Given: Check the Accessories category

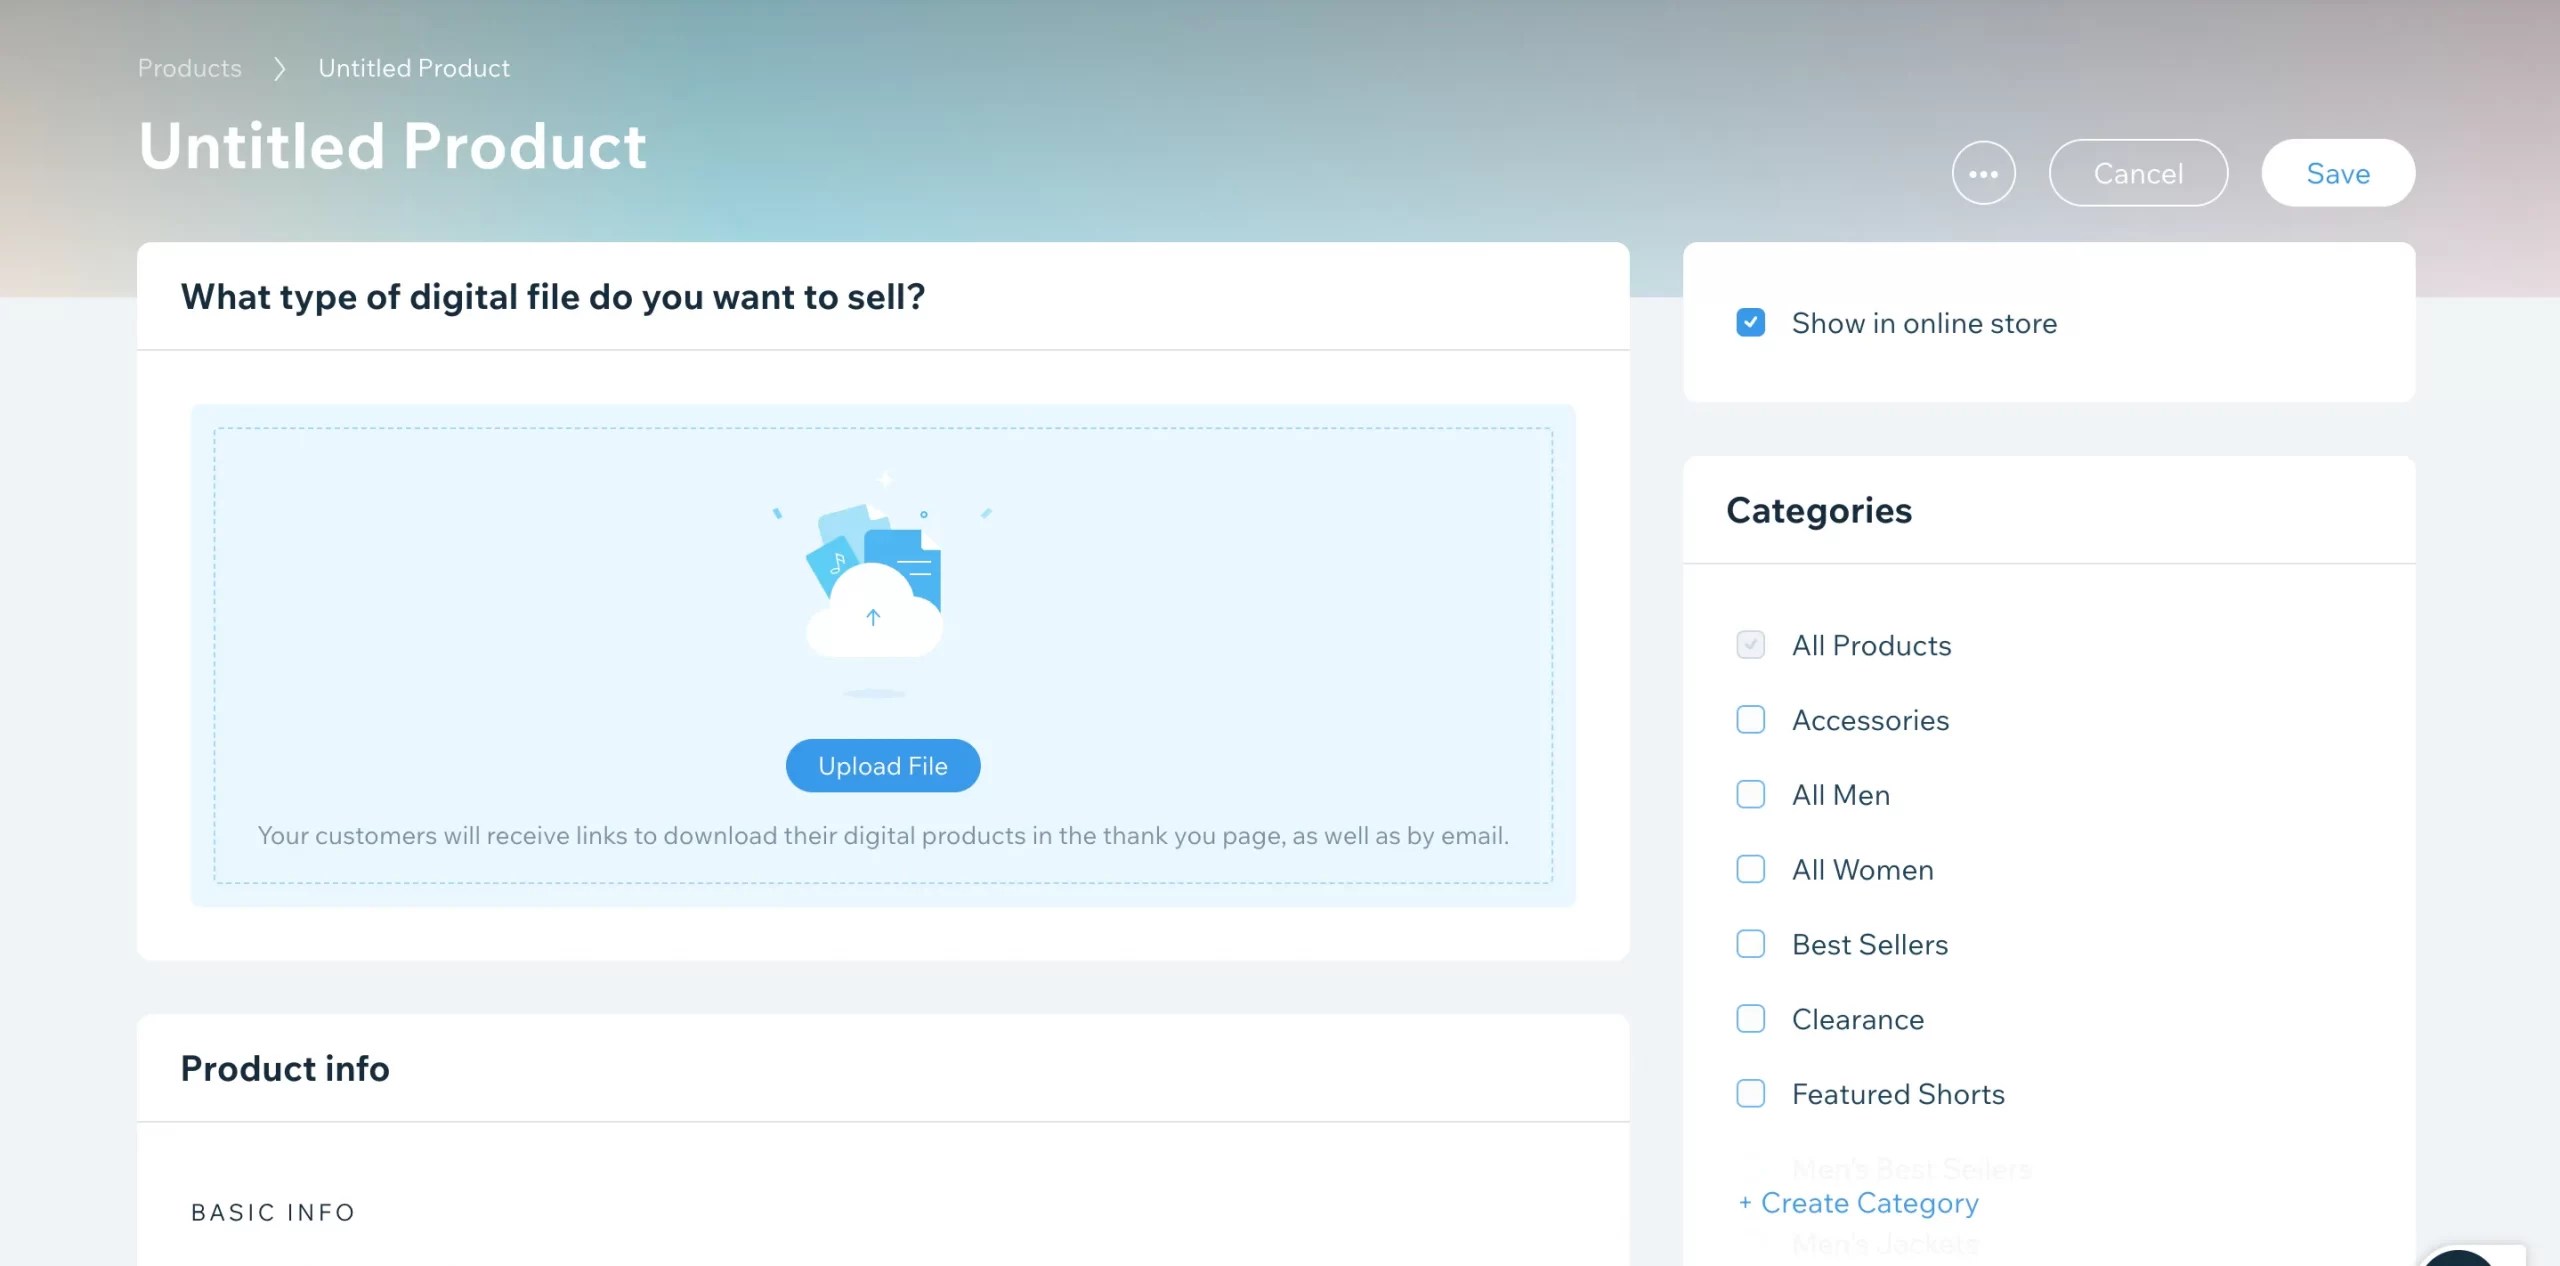Looking at the screenshot, I should (1750, 720).
